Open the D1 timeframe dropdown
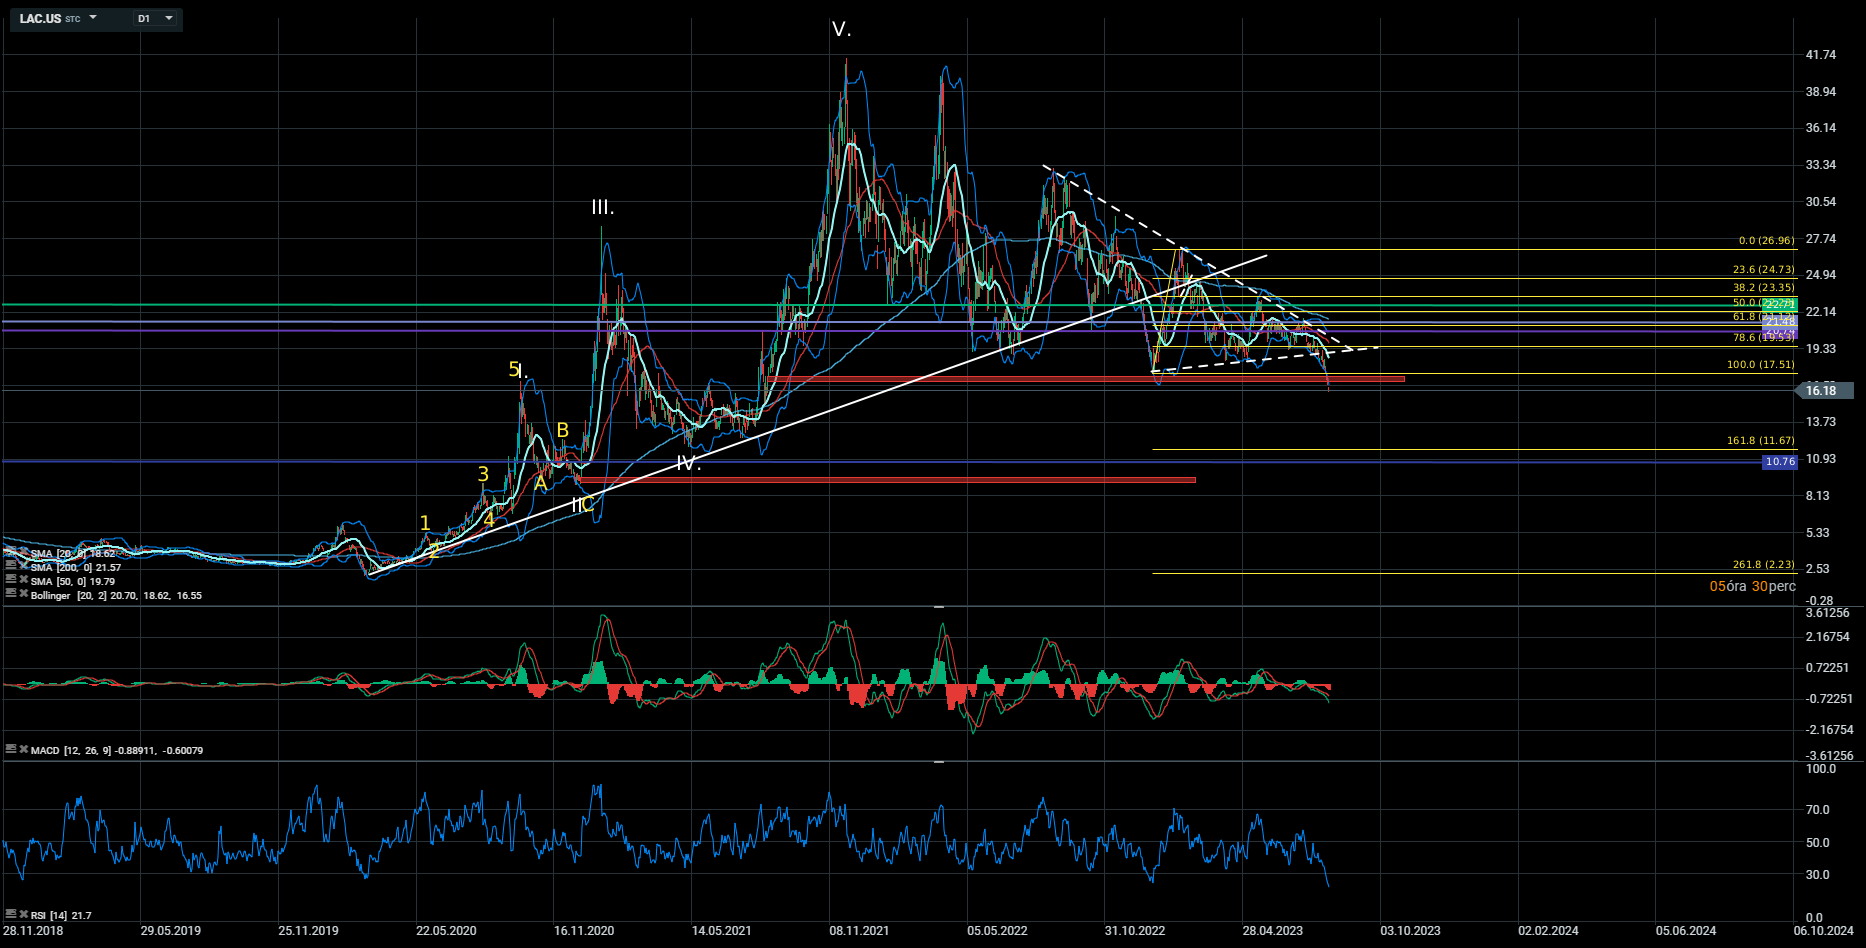The image size is (1866, 948). (x=168, y=18)
